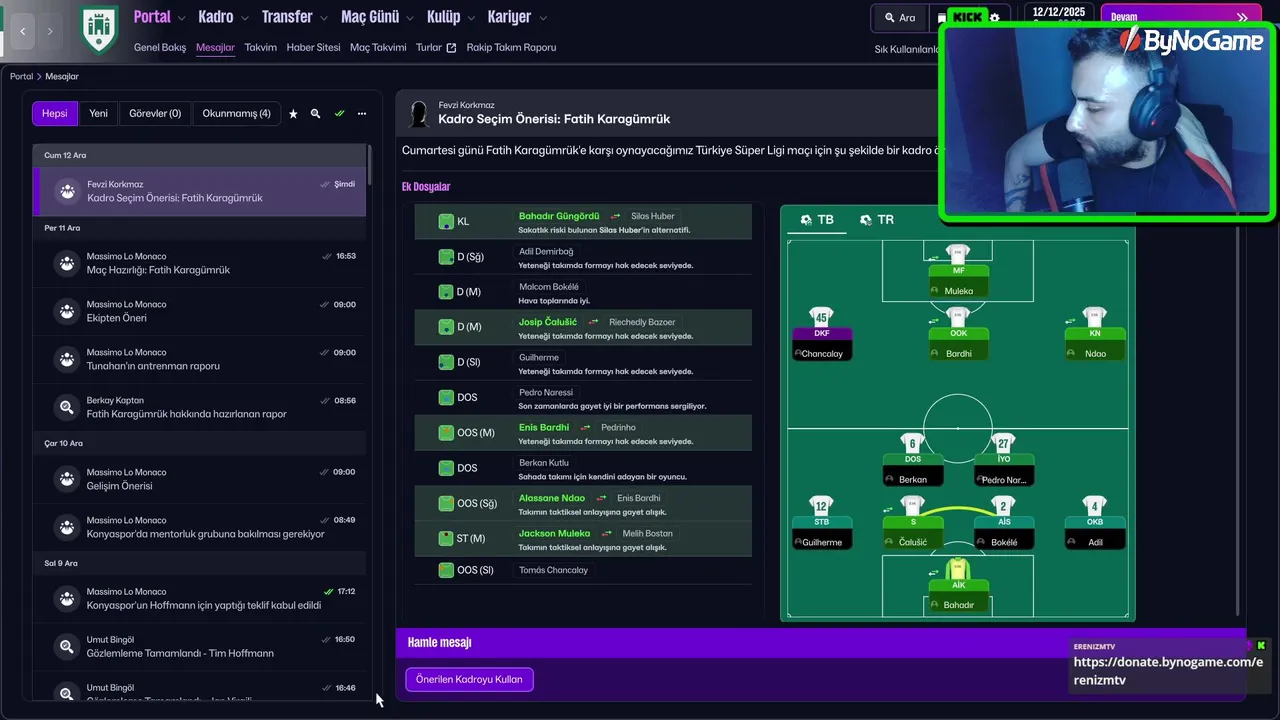
Task: Select the TB pitch view tab
Action: point(816,219)
